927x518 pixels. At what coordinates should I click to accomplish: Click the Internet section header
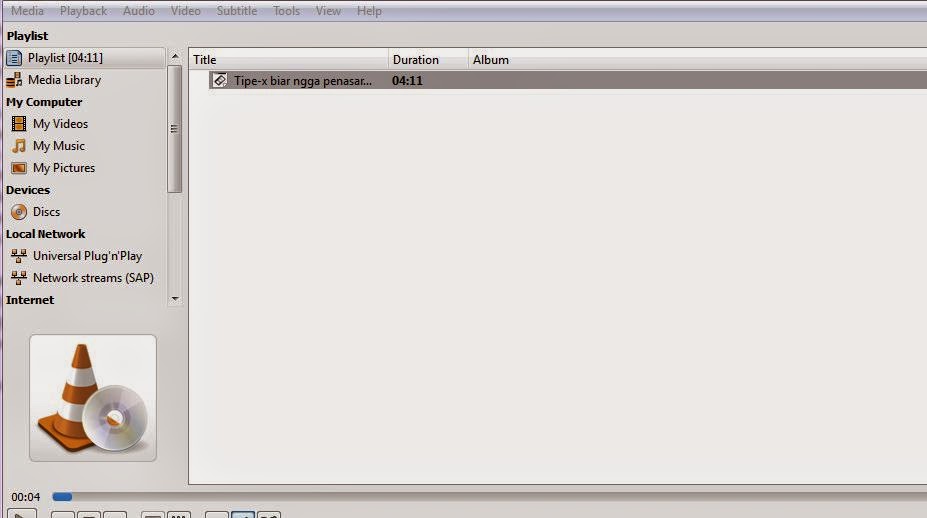tap(30, 300)
